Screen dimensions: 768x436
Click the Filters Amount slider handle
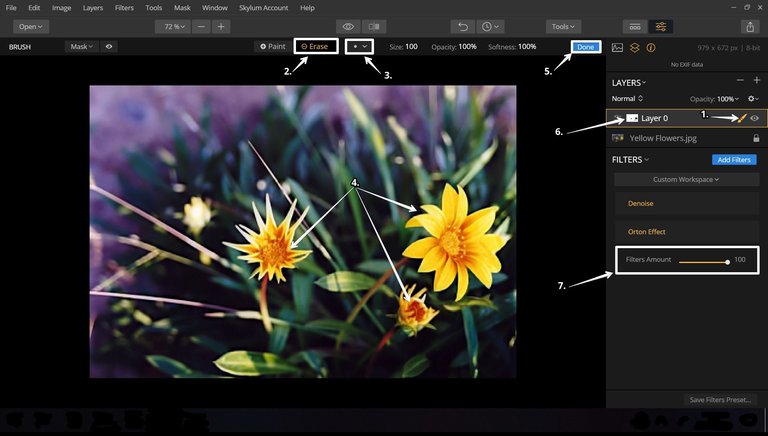tap(728, 262)
